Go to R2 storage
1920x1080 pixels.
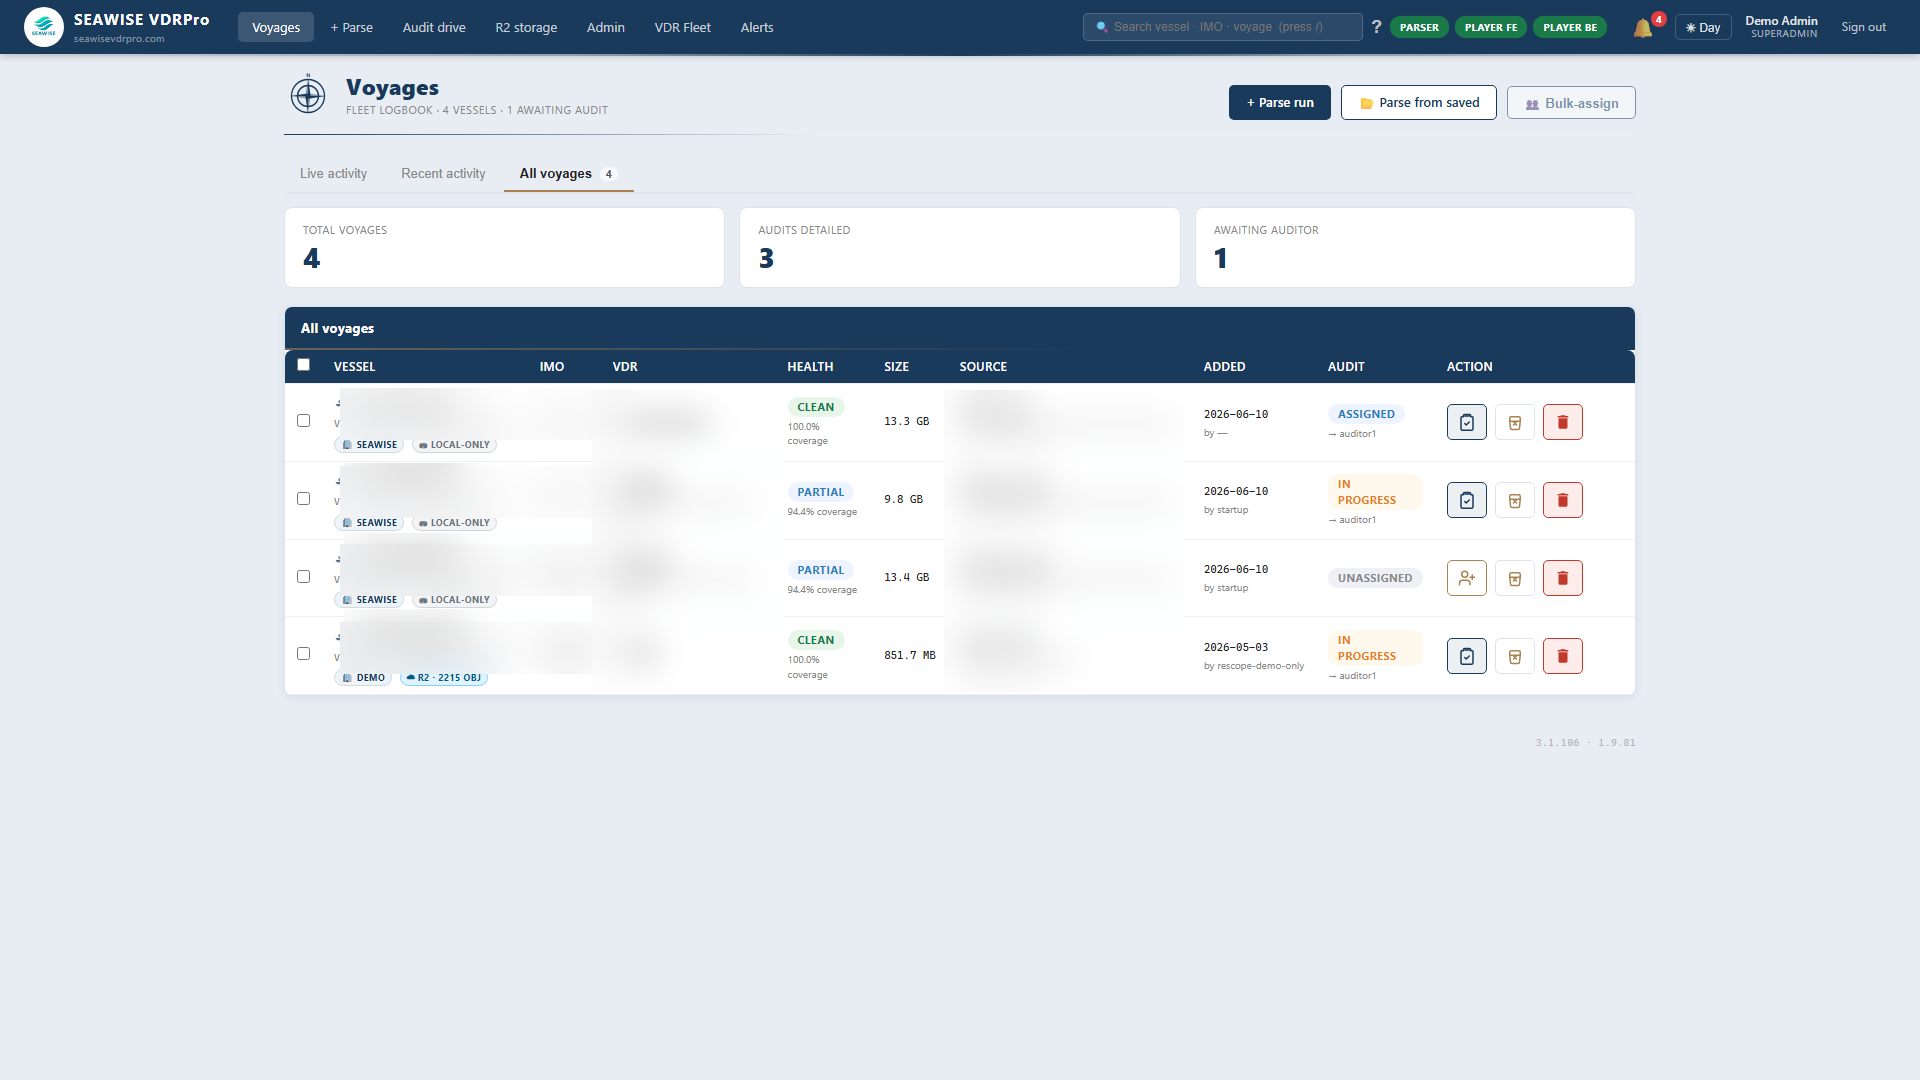[526, 27]
